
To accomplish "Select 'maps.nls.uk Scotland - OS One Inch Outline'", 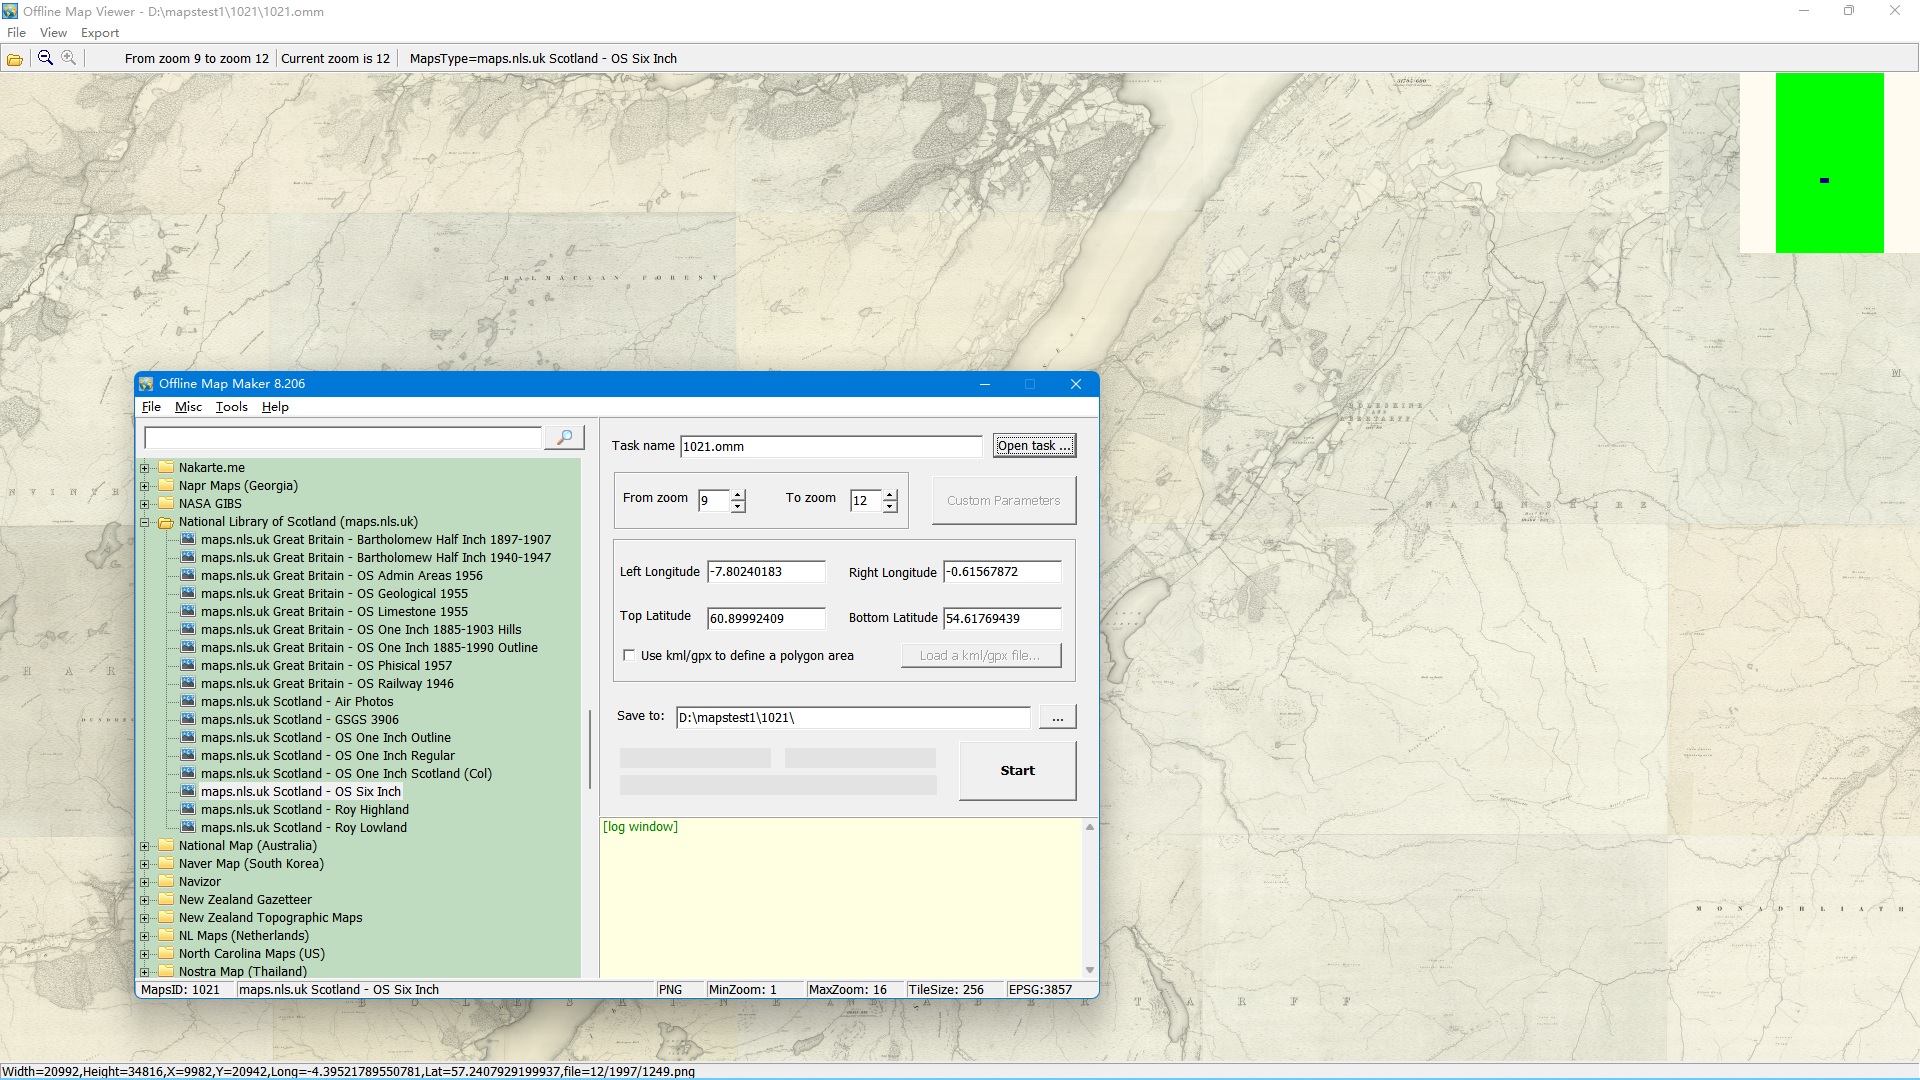I will (326, 737).
